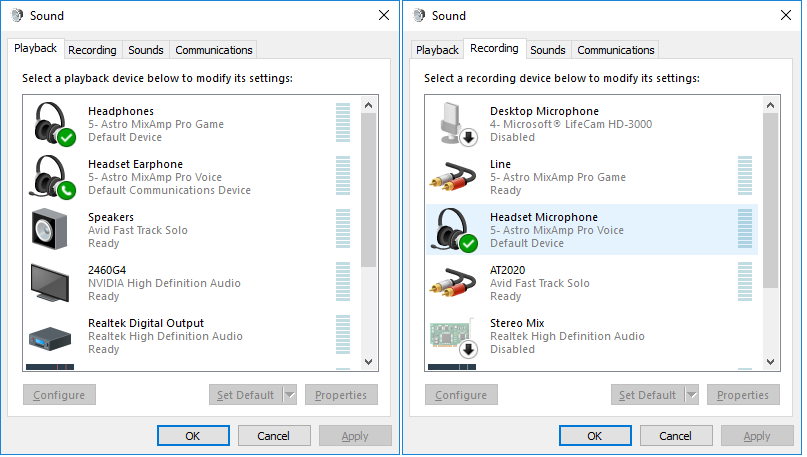The image size is (807, 457).
Task: Click the speaker icon in the left Sound title bar
Action: tap(17, 15)
